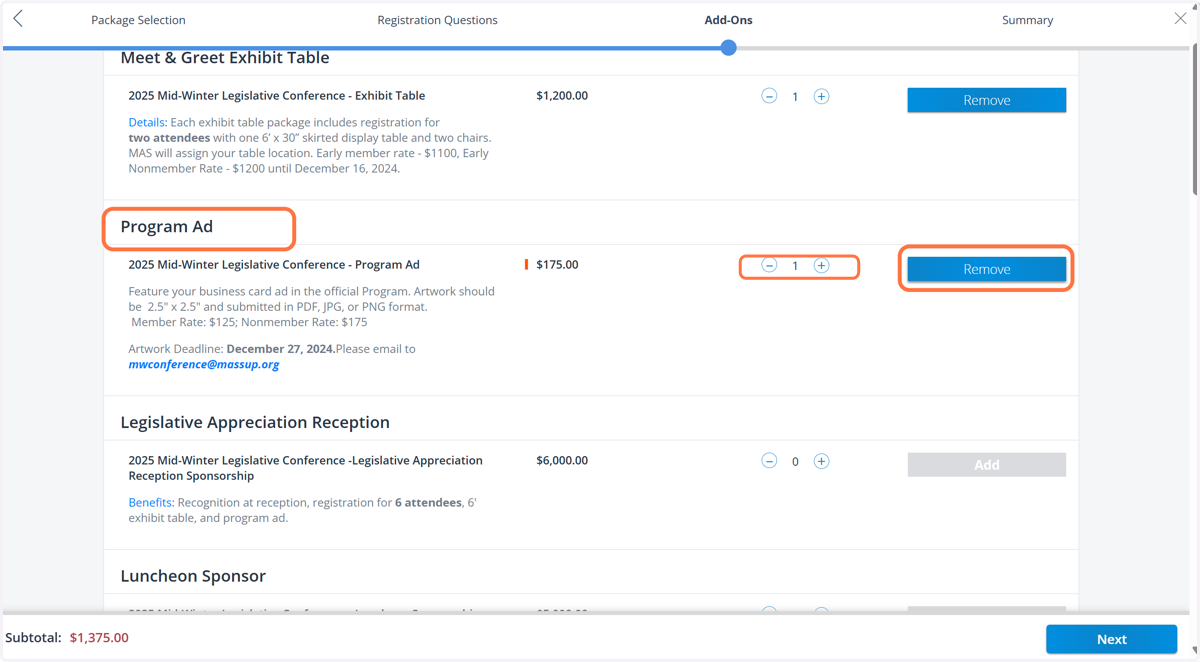
Task: Click the Program Ad section heading
Action: pyautogui.click(x=167, y=227)
